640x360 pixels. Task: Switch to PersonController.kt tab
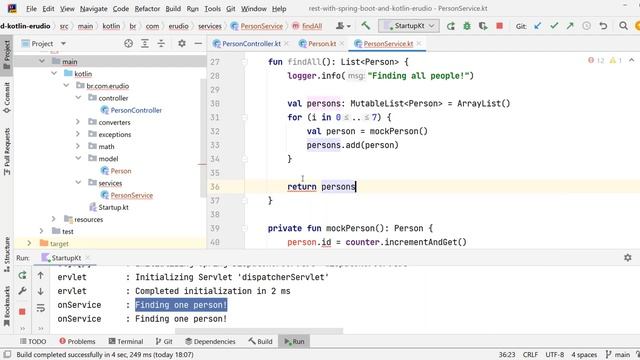(251, 43)
